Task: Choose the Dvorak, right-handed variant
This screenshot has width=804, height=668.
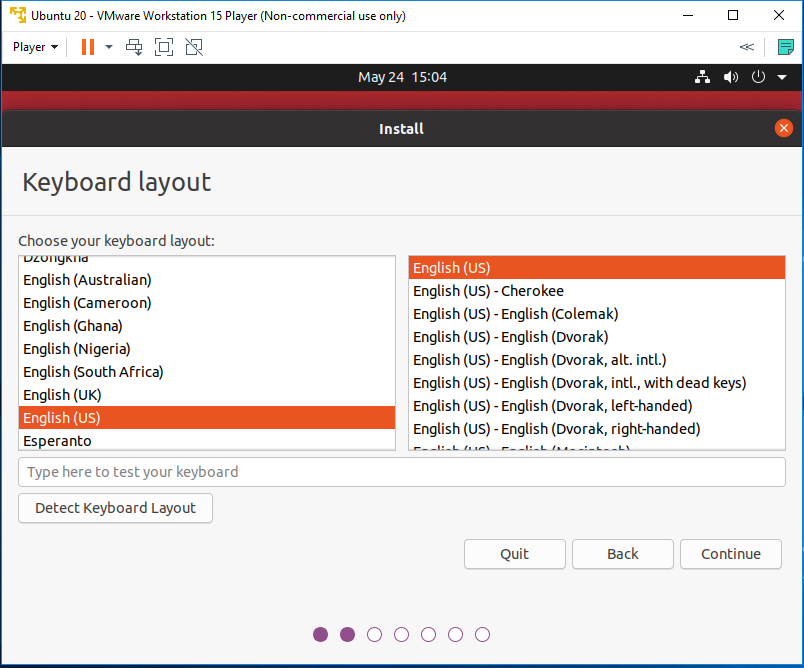Action: point(597,429)
